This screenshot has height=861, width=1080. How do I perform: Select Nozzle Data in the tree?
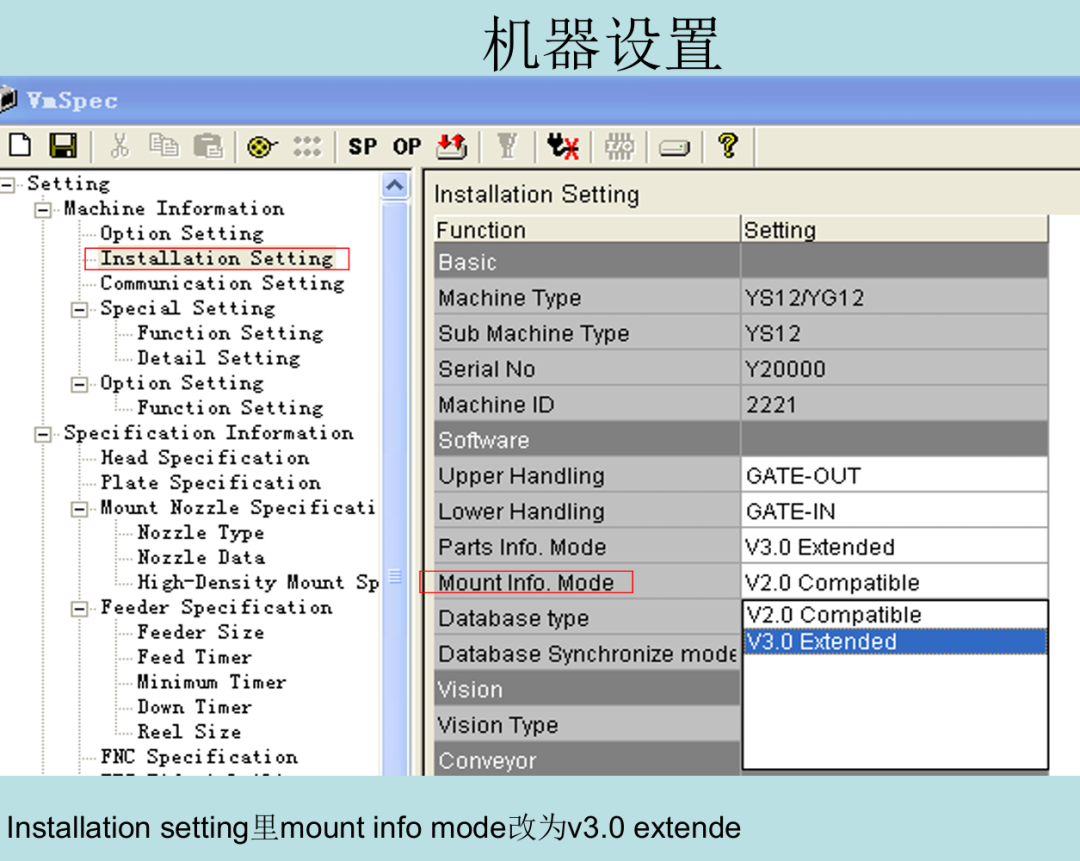(x=201, y=557)
